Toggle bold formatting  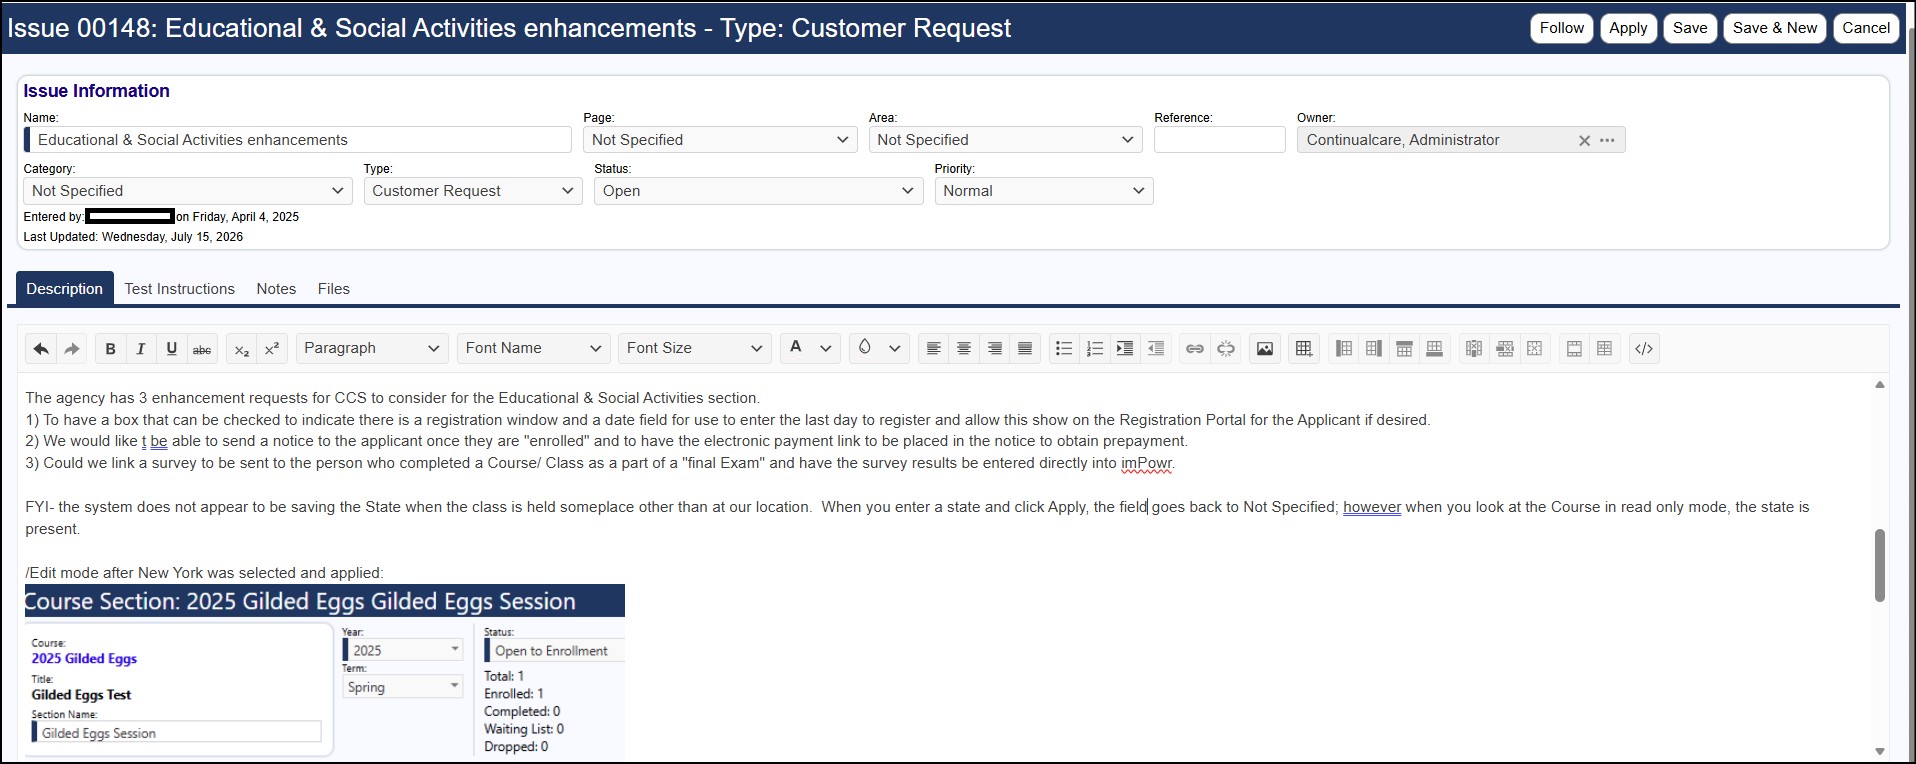coord(110,349)
